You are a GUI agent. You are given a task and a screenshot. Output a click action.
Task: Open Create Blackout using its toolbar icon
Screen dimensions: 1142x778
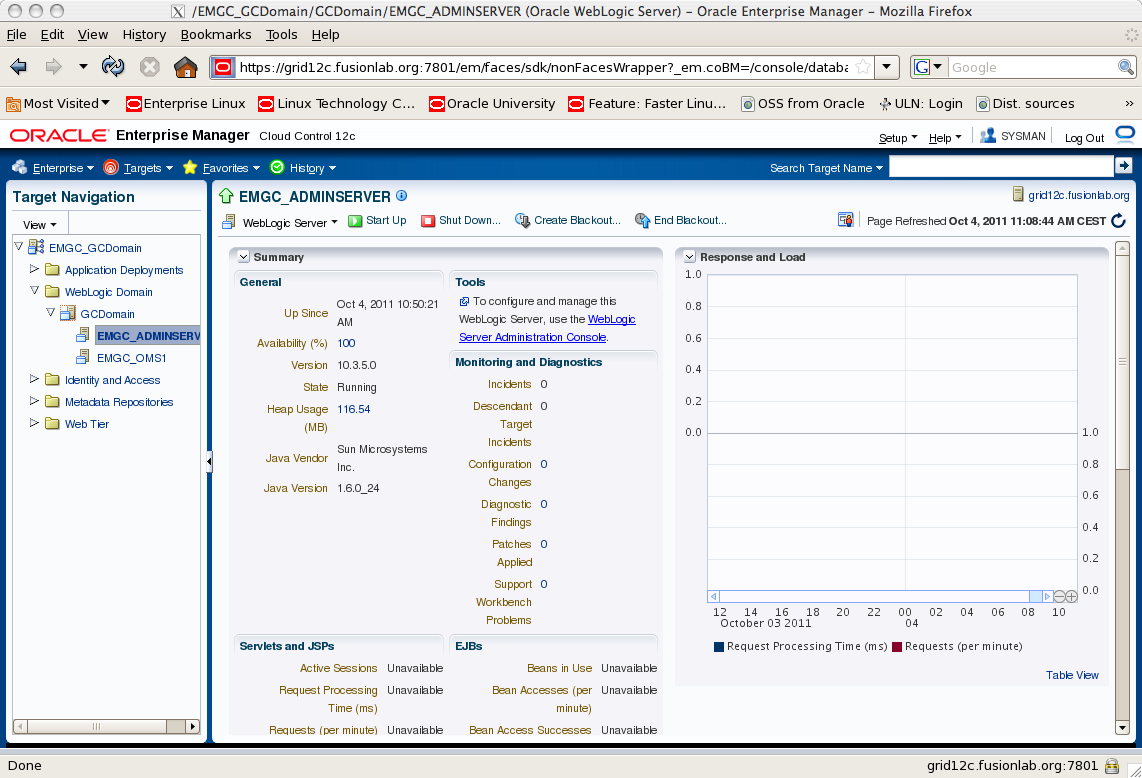point(521,220)
